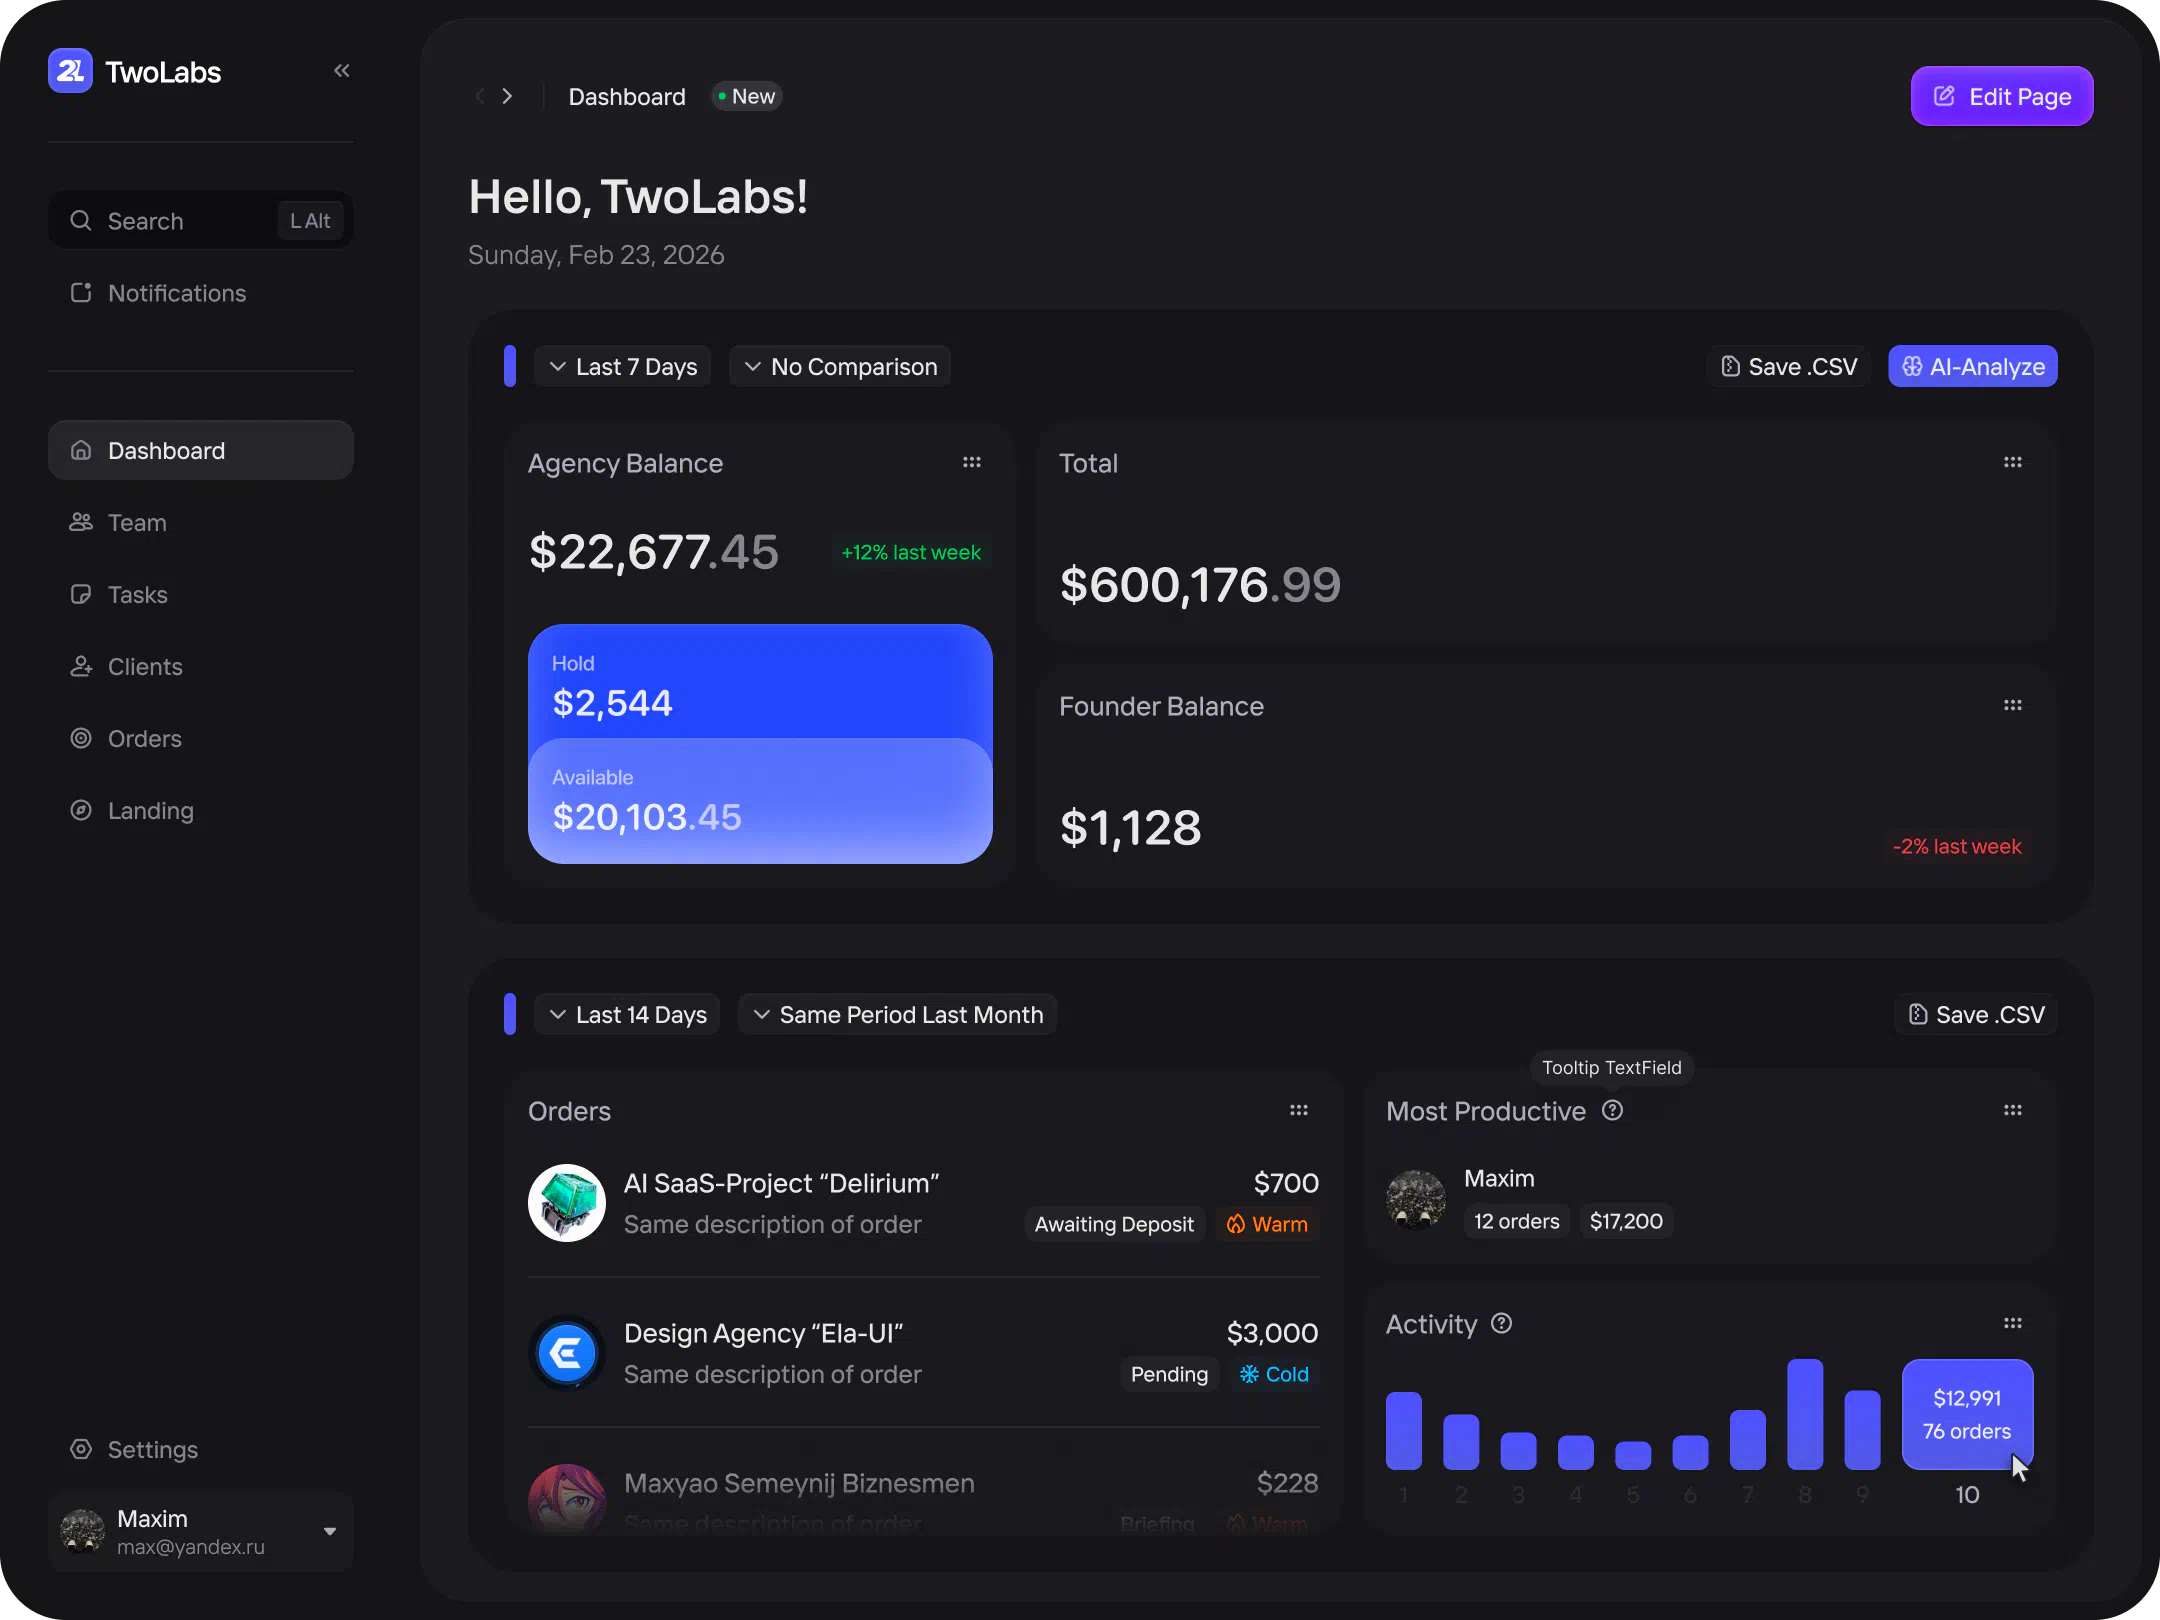This screenshot has height=1620, width=2160.
Task: Open Team in the sidebar
Action: [x=137, y=523]
